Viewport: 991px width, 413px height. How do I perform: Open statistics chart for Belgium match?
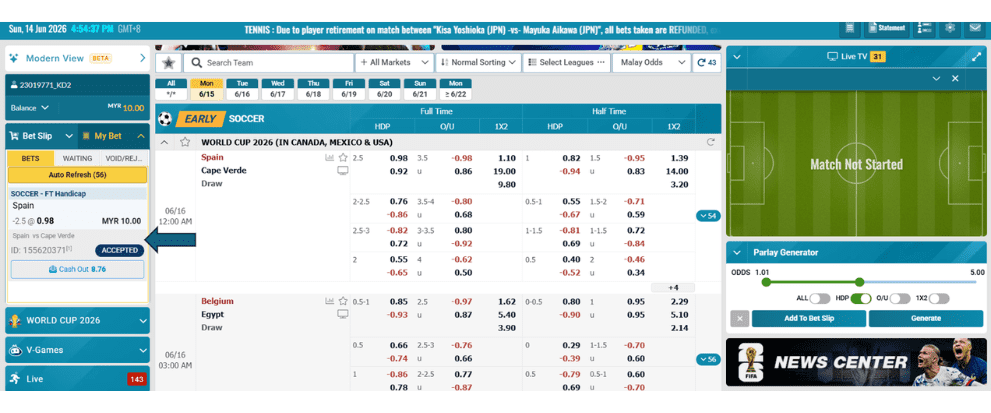coord(329,301)
